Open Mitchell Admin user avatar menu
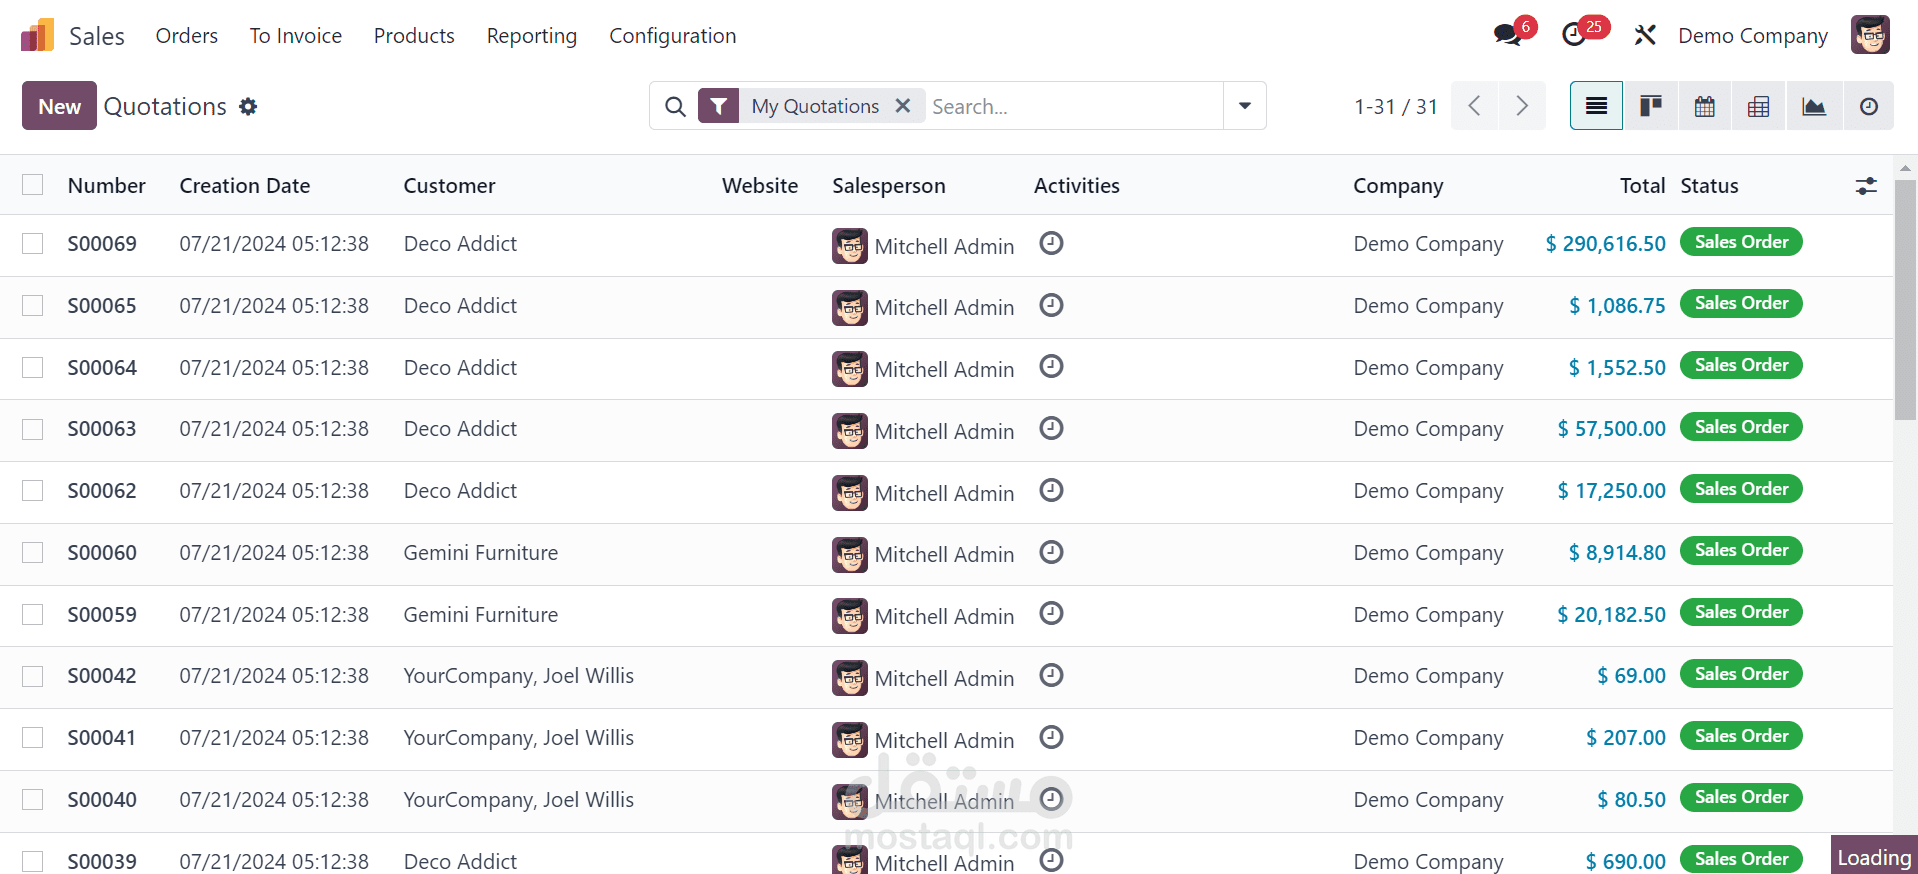 pyautogui.click(x=1870, y=35)
